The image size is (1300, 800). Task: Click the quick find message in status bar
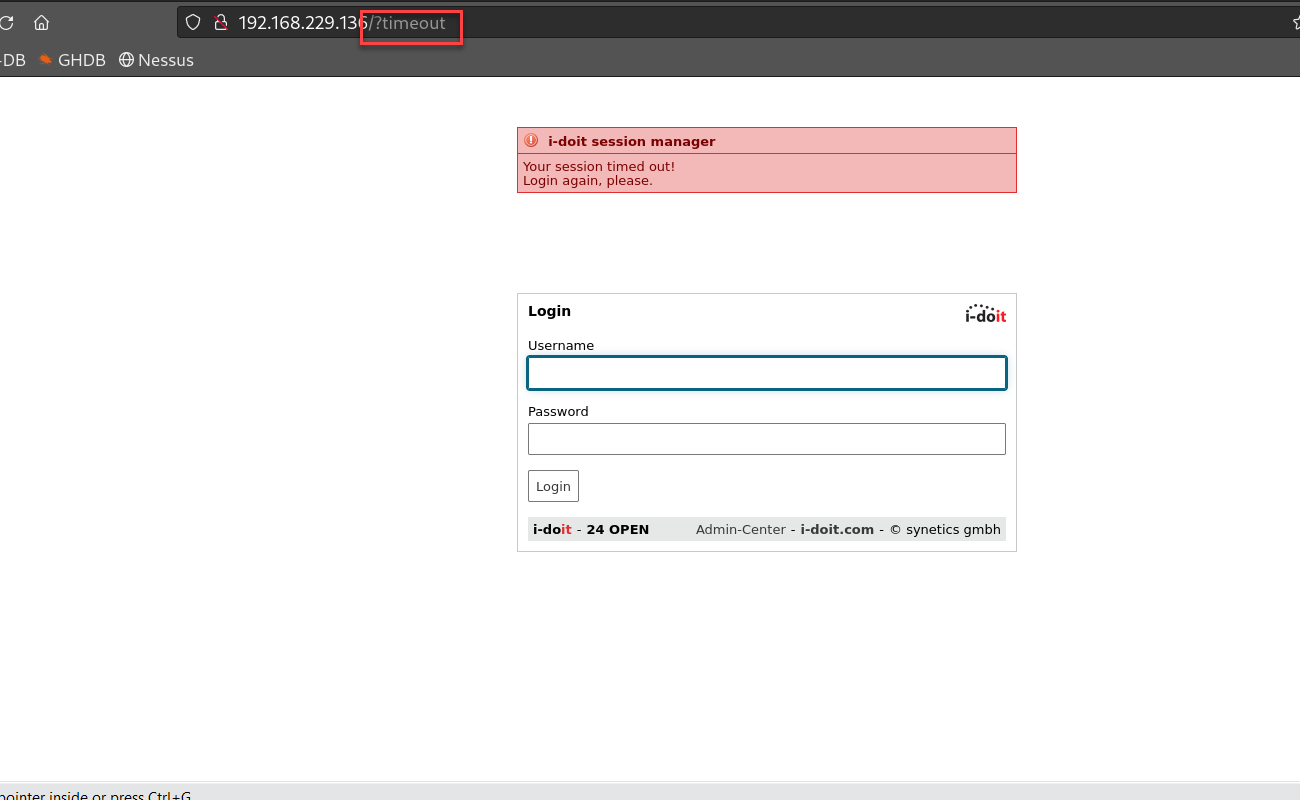click(x=95, y=794)
